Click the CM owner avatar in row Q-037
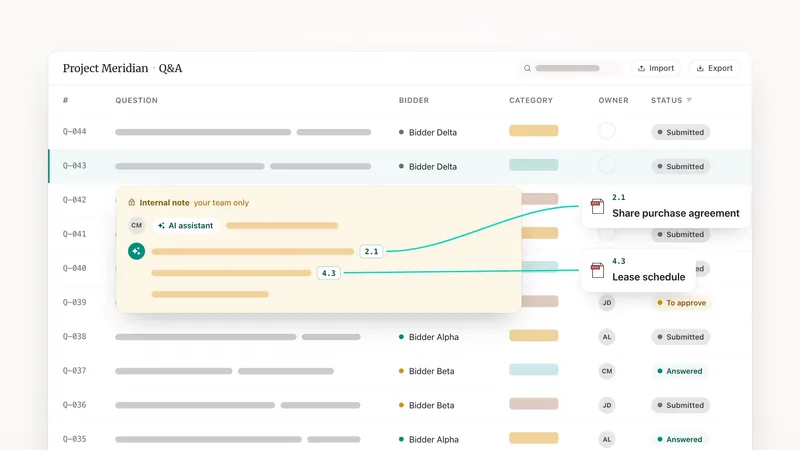This screenshot has width=800, height=450. point(607,371)
